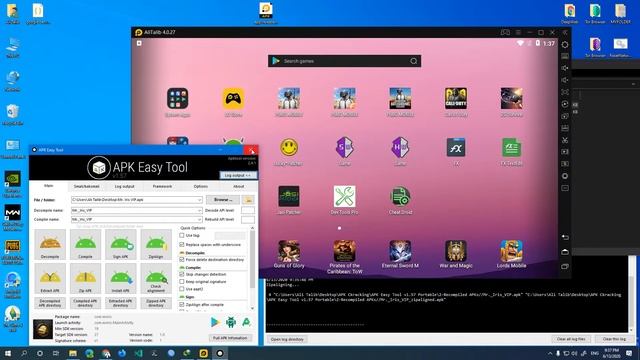Collapse the Sign section in Quick Options
Screen dimensions: 640x360
click(x=182, y=297)
